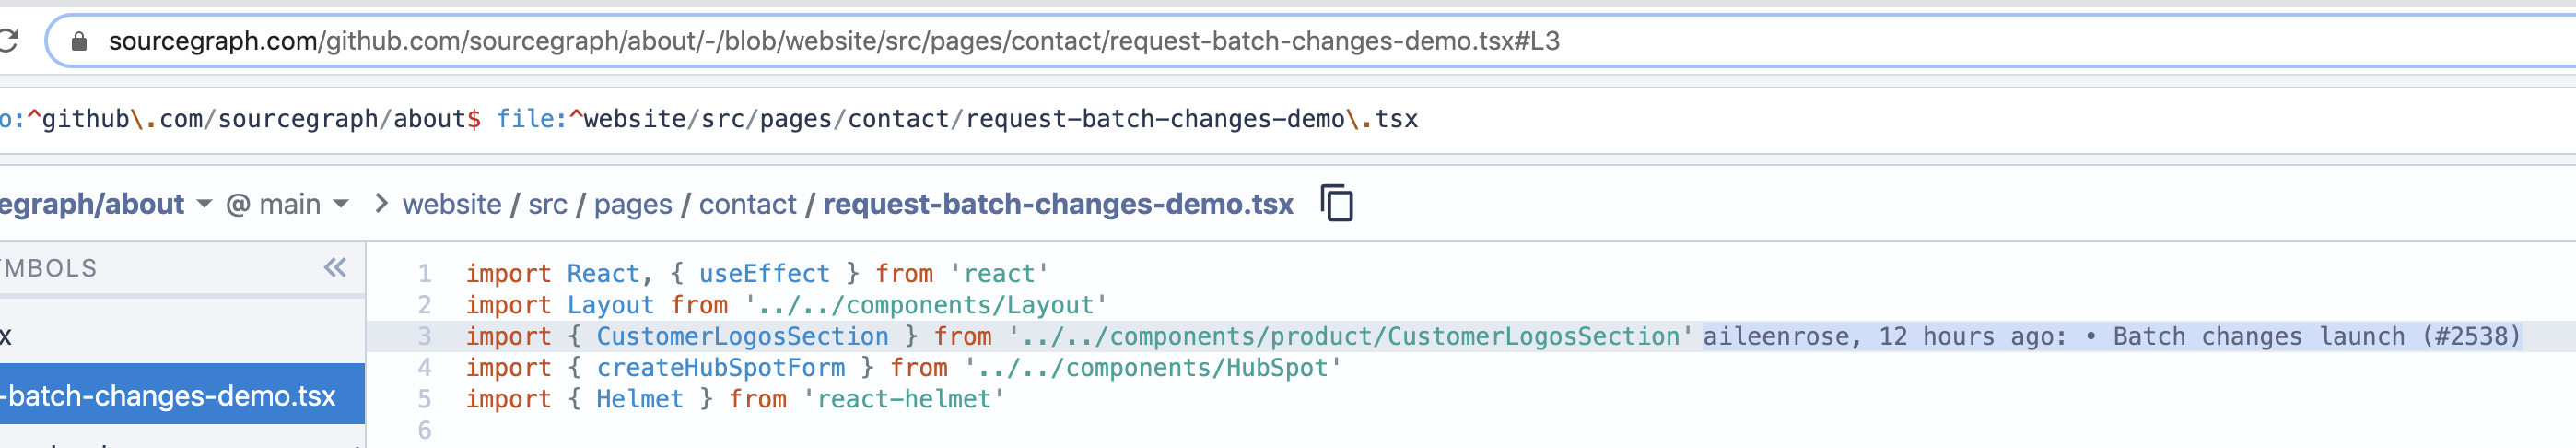Collapse the sidebar with the double-chevron icon

[x=335, y=267]
